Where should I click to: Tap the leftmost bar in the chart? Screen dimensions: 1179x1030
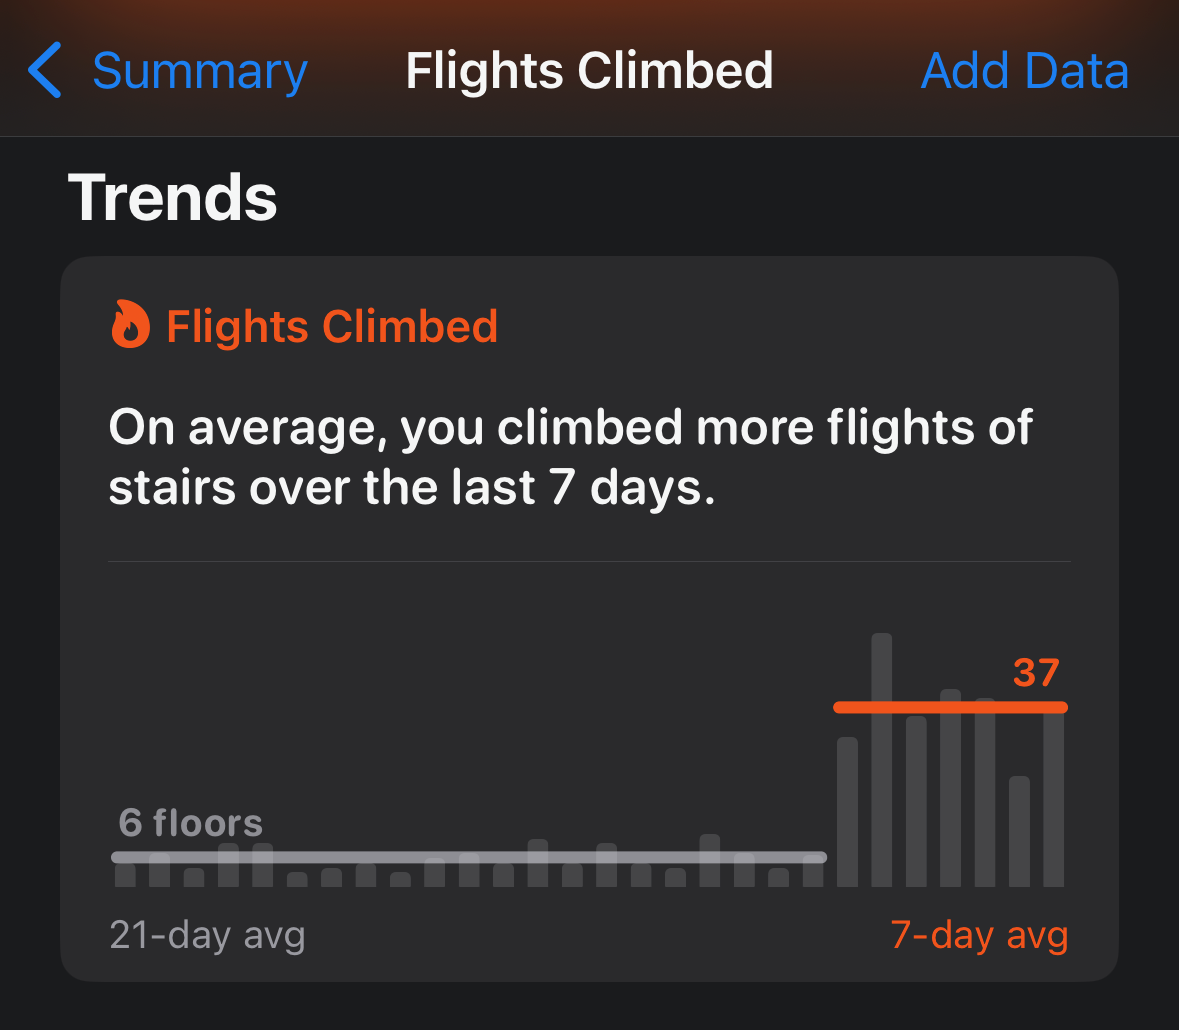click(x=125, y=875)
